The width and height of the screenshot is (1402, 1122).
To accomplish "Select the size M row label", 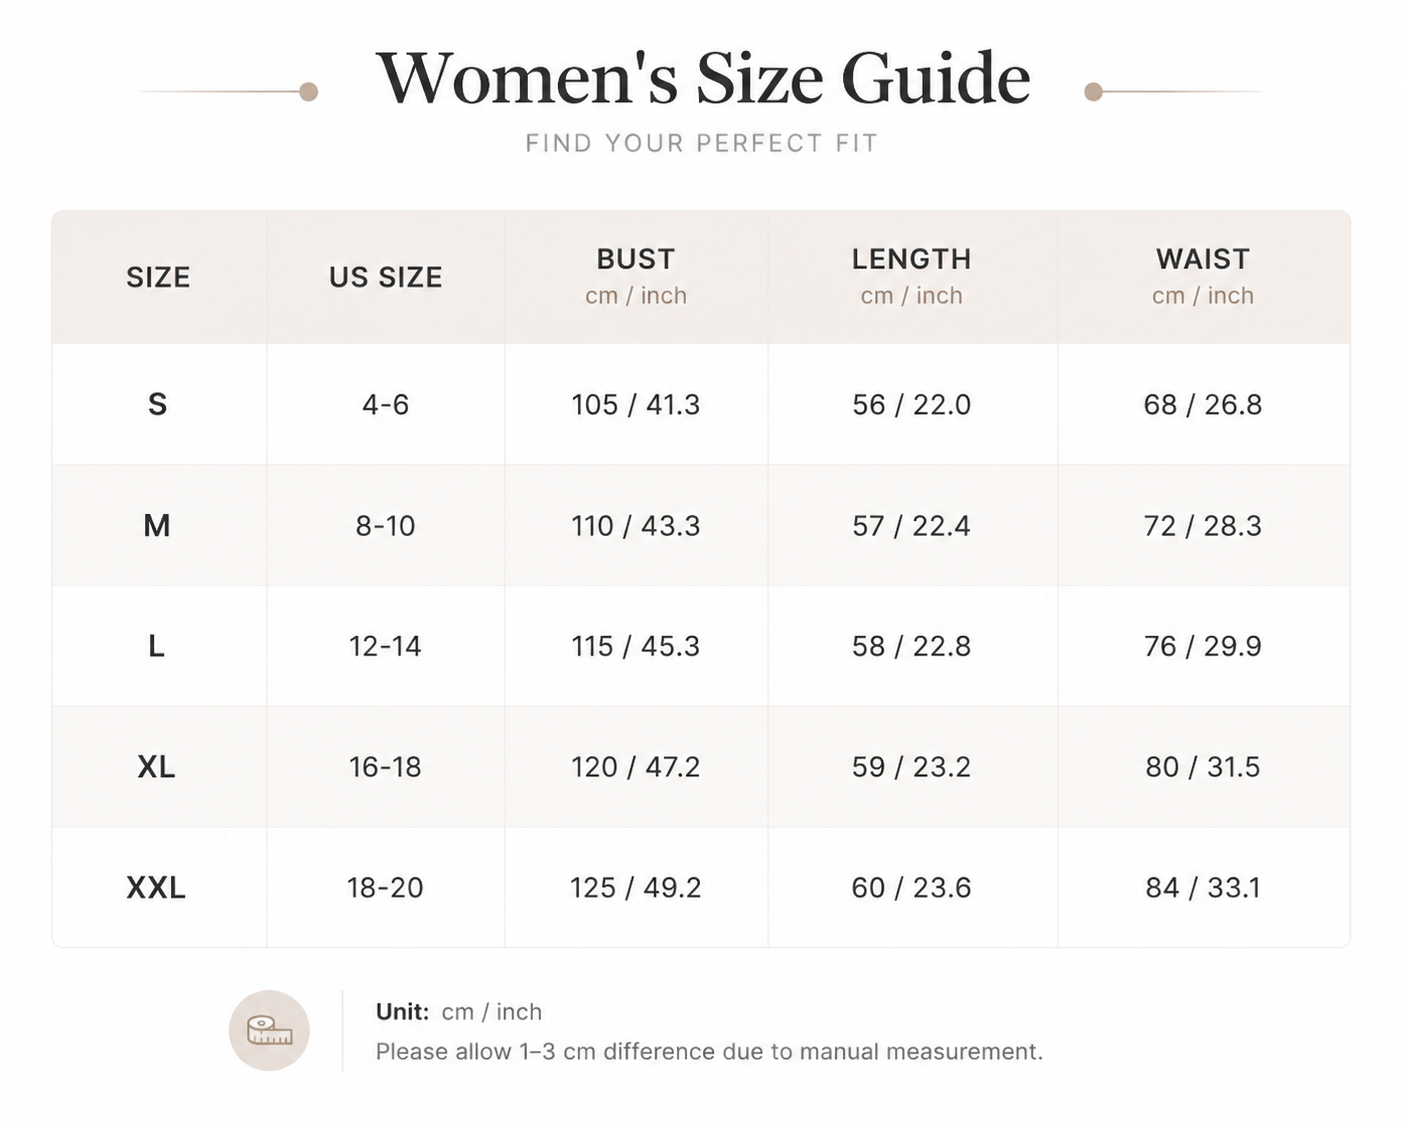I will point(157,525).
